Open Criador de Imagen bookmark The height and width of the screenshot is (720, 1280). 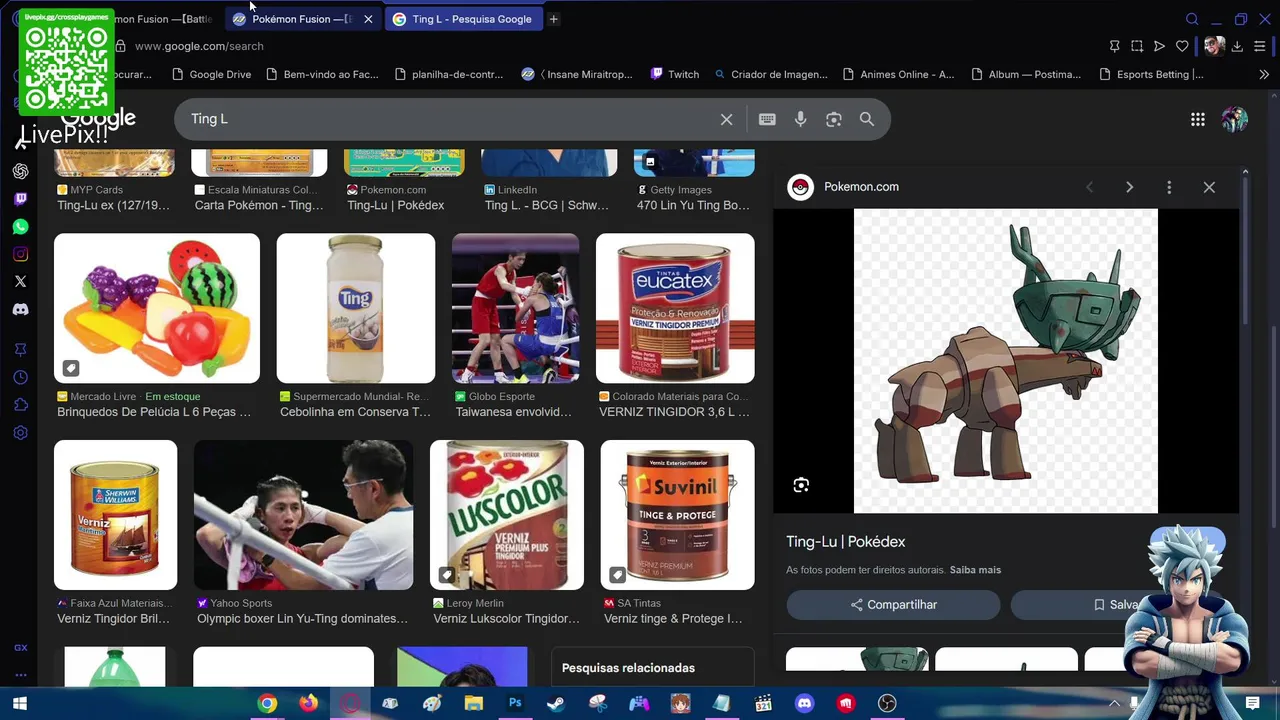click(x=770, y=74)
